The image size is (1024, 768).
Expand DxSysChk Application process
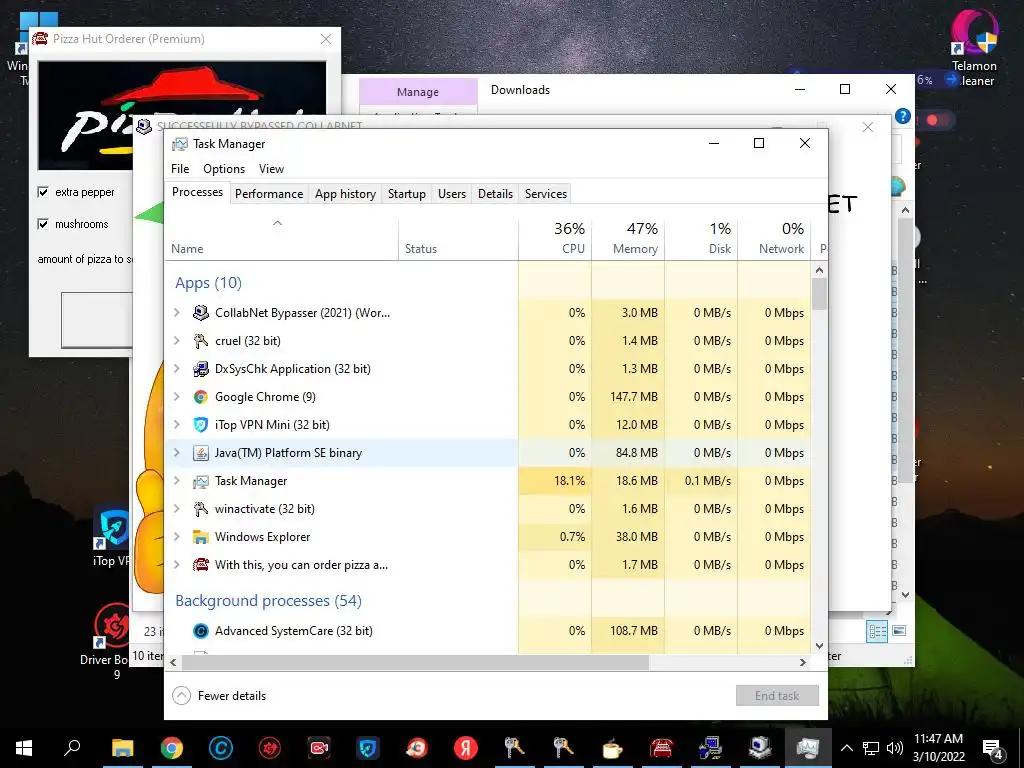click(176, 369)
